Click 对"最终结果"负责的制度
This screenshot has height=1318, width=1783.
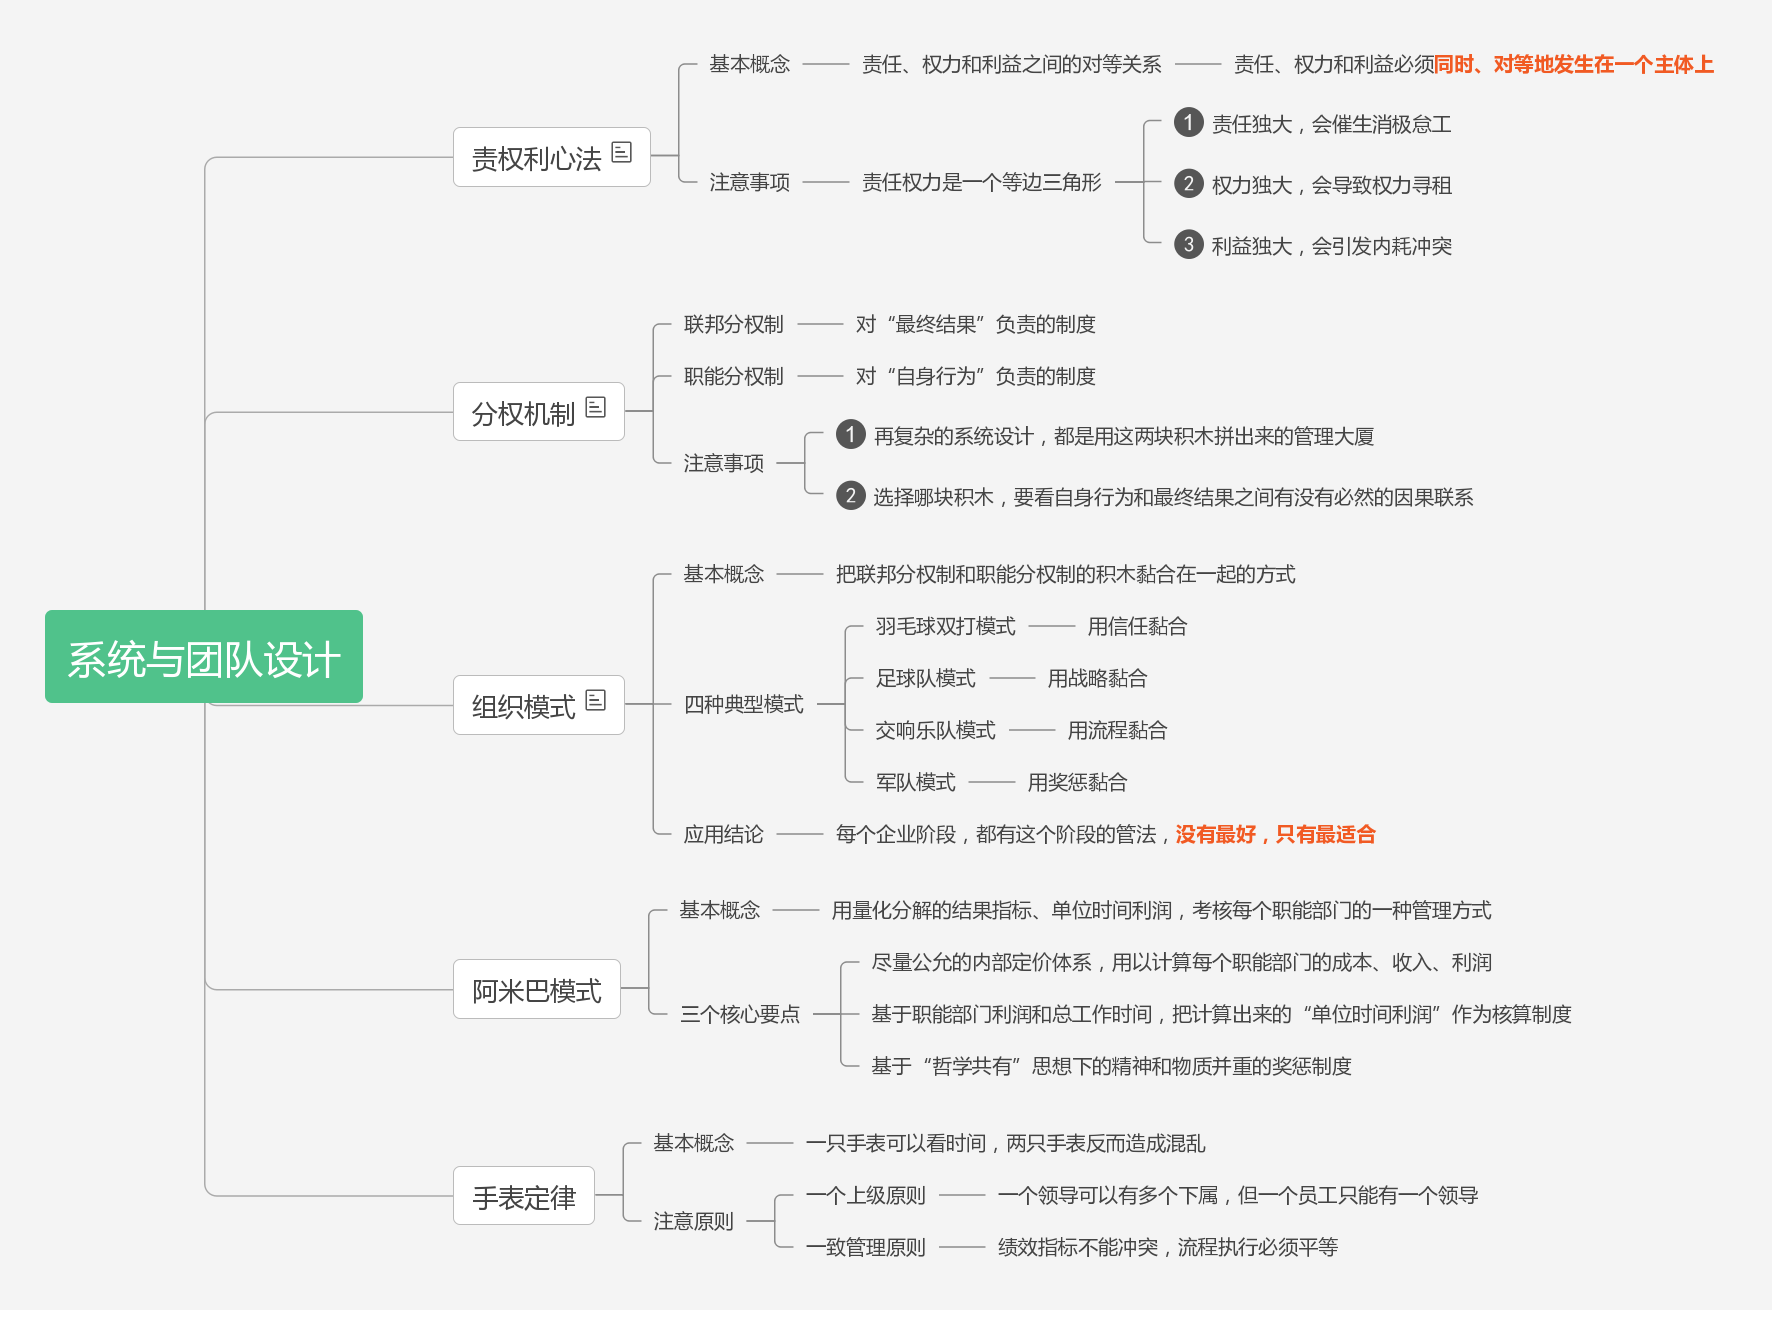(976, 324)
